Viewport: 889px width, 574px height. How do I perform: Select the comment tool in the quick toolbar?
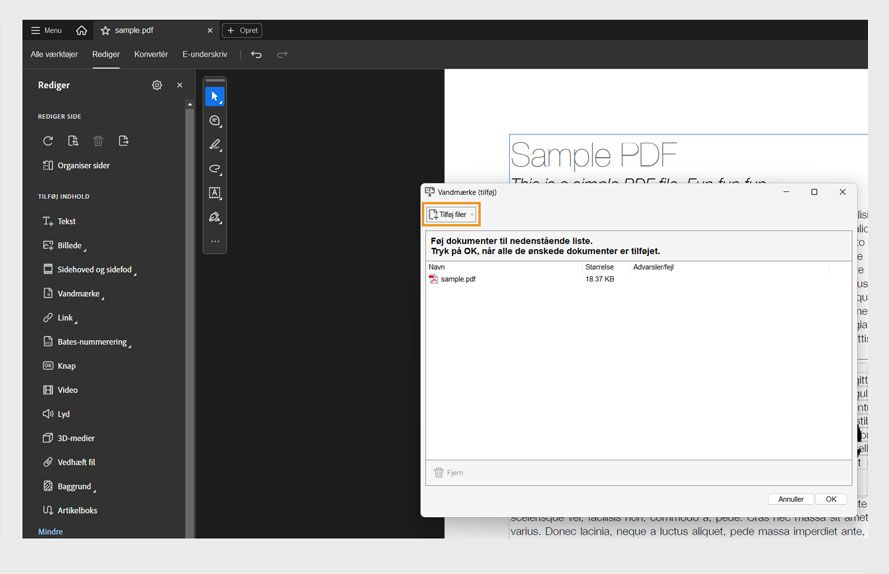tap(215, 121)
